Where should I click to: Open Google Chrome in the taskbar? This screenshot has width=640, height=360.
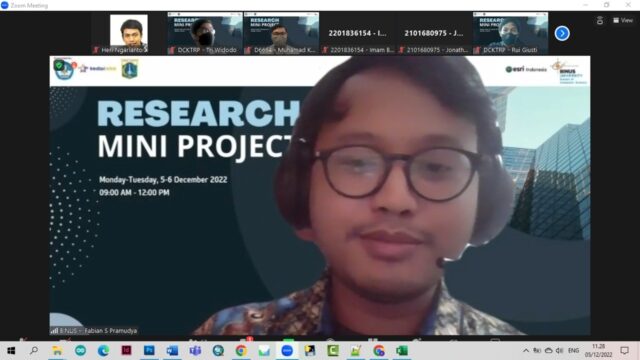[241, 351]
